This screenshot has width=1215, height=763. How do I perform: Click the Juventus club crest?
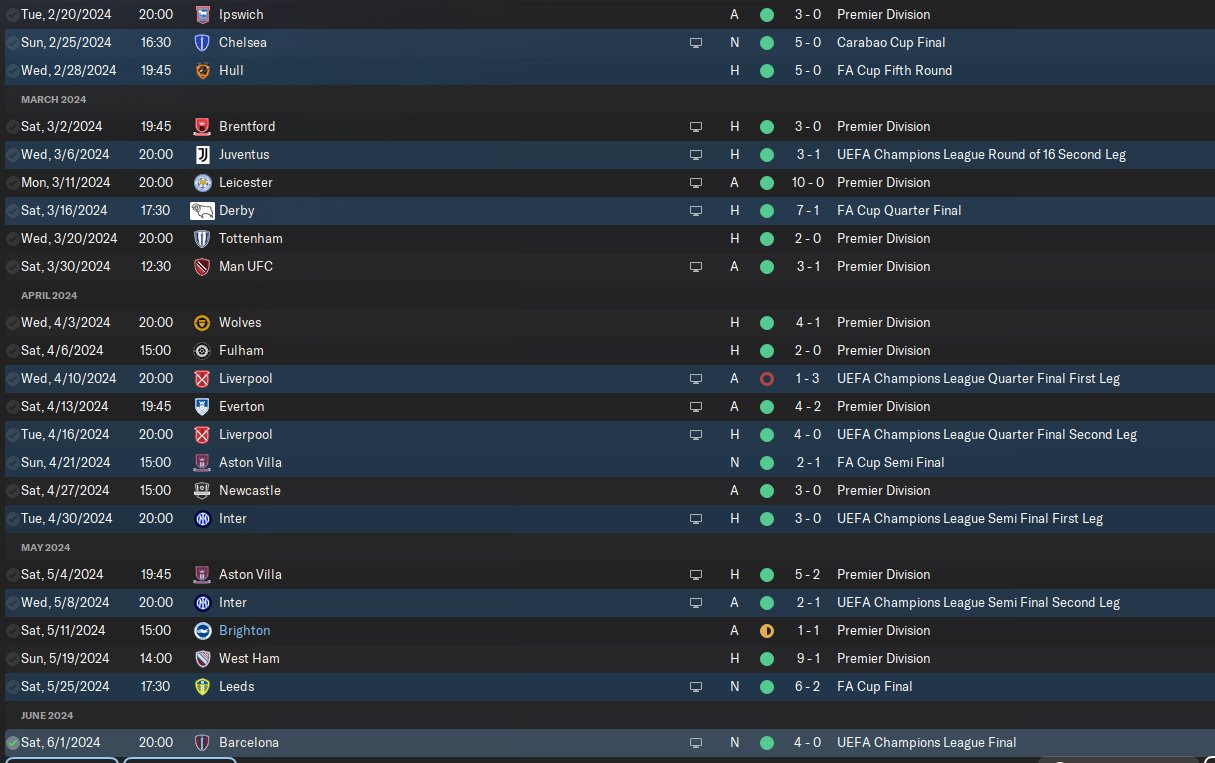pos(202,155)
